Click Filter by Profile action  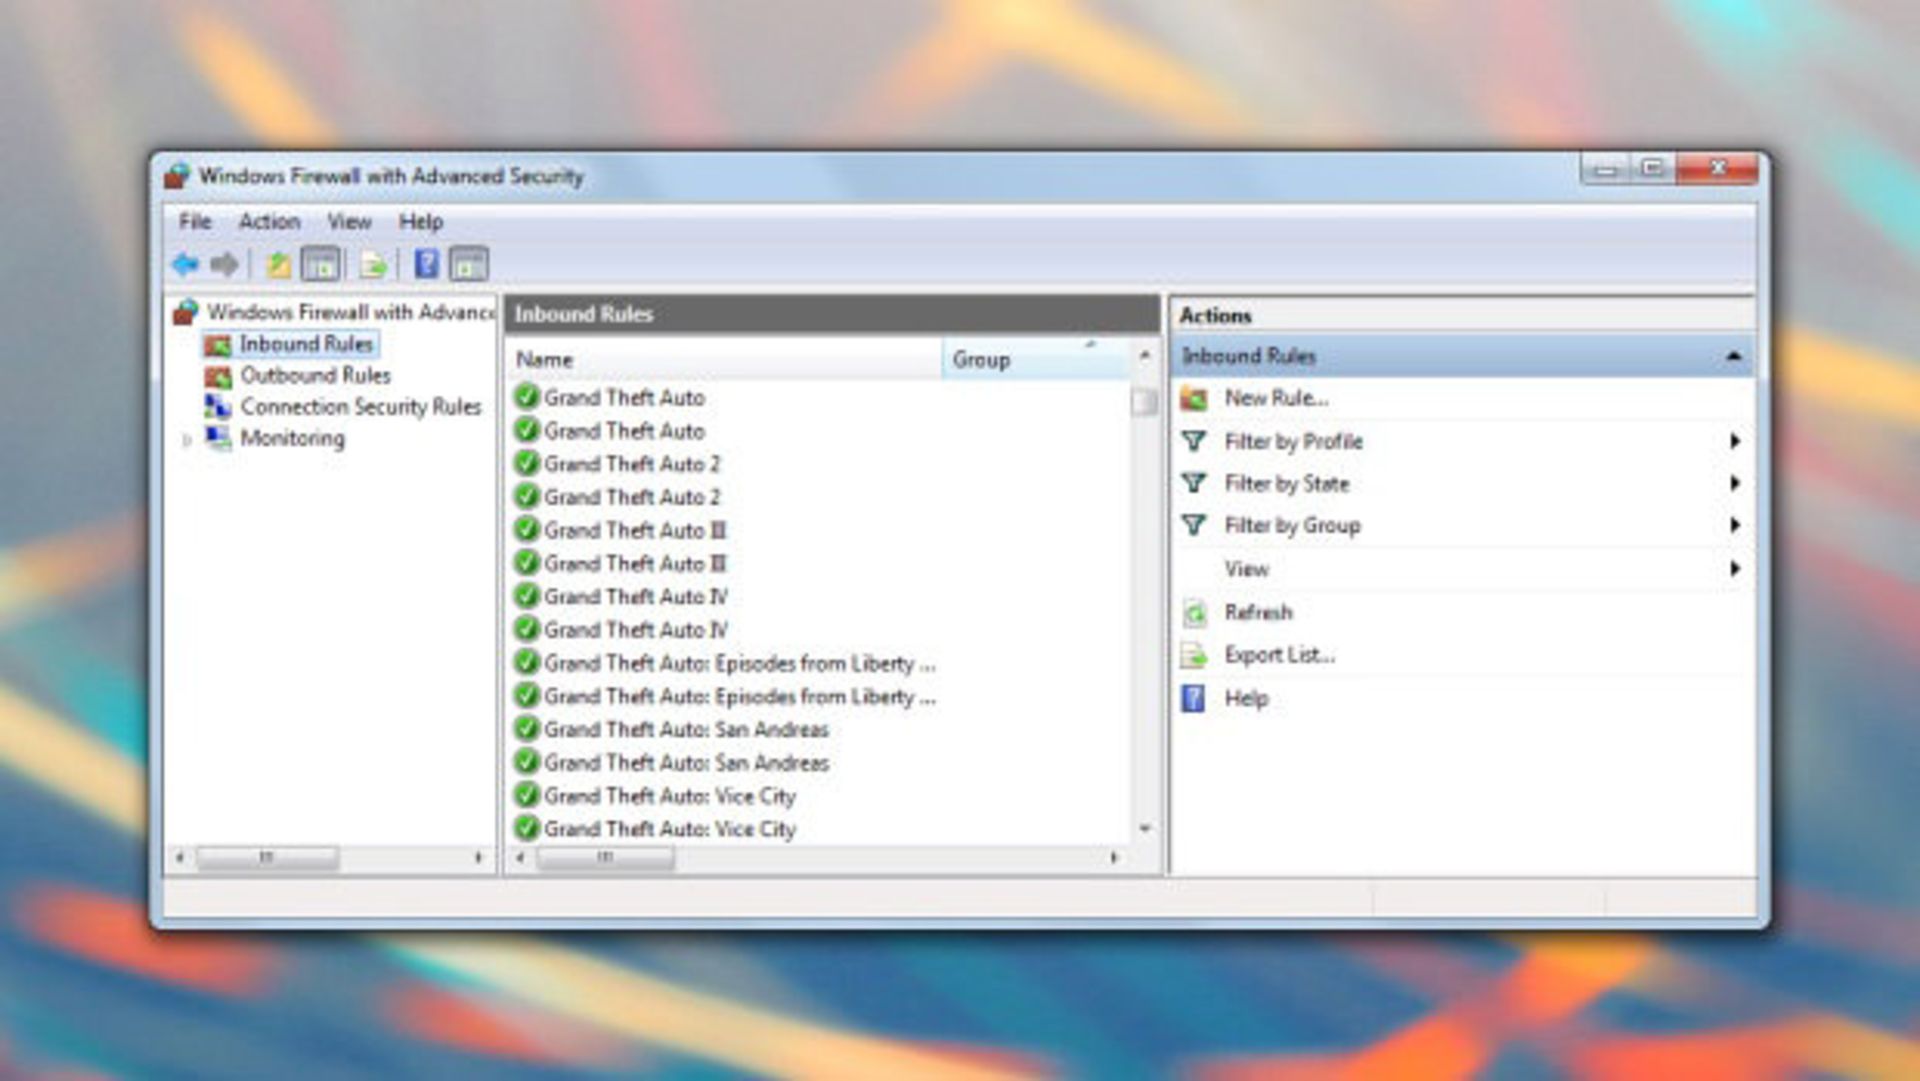click(1293, 441)
